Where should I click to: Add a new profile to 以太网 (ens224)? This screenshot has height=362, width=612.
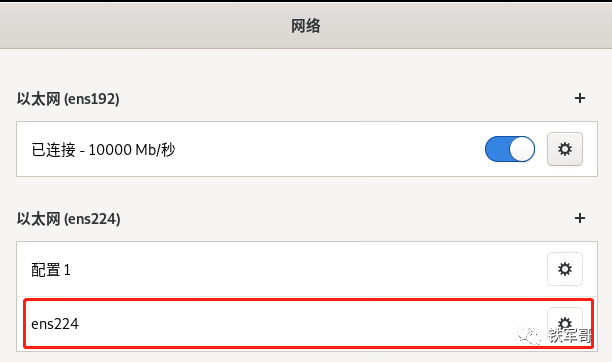coord(580,218)
